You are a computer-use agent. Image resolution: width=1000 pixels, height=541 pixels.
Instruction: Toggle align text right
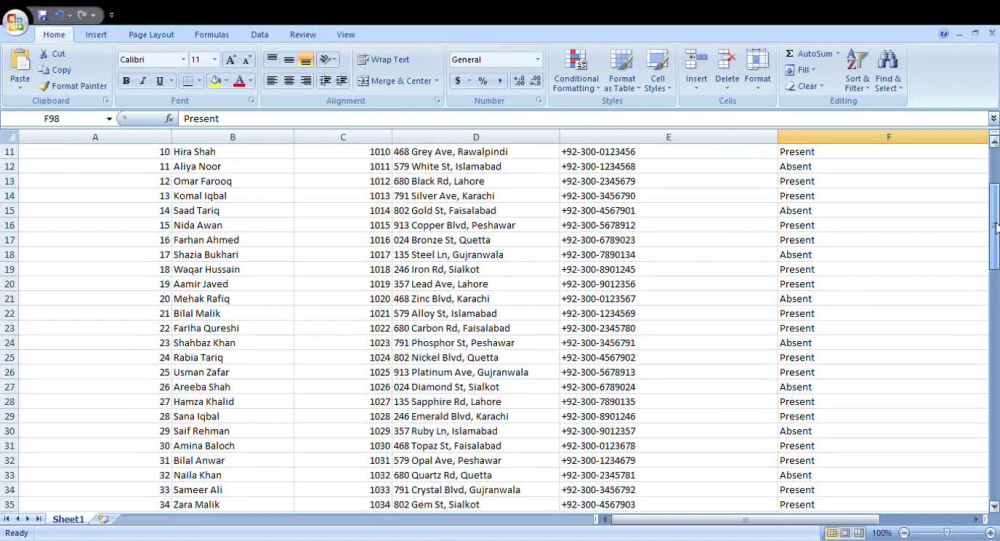coord(305,80)
